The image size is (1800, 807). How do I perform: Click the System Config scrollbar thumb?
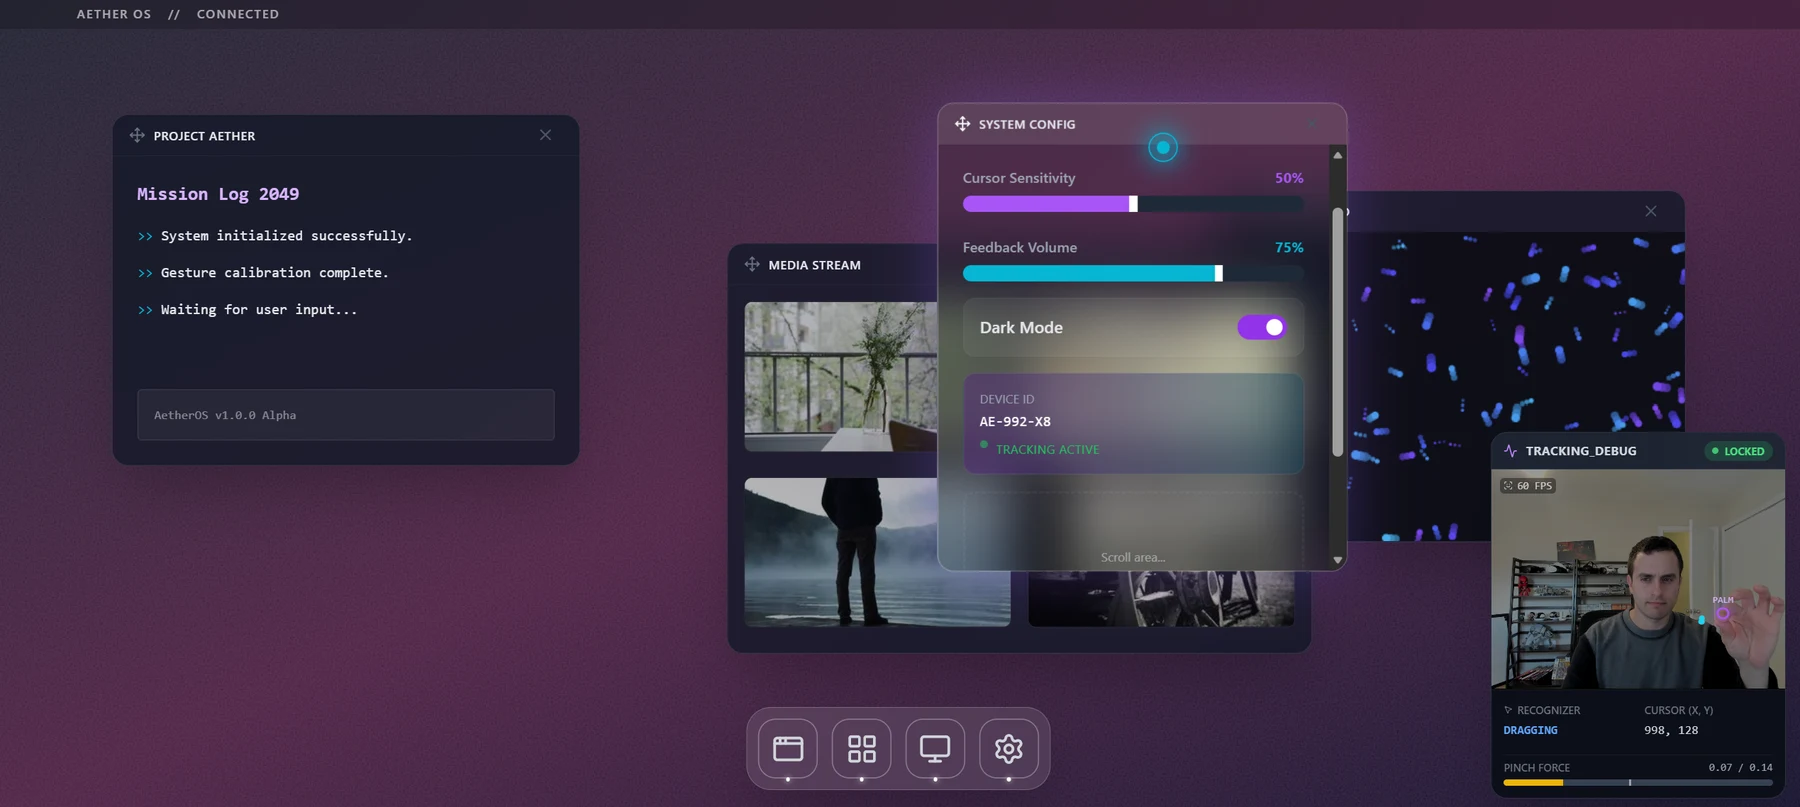(1337, 332)
